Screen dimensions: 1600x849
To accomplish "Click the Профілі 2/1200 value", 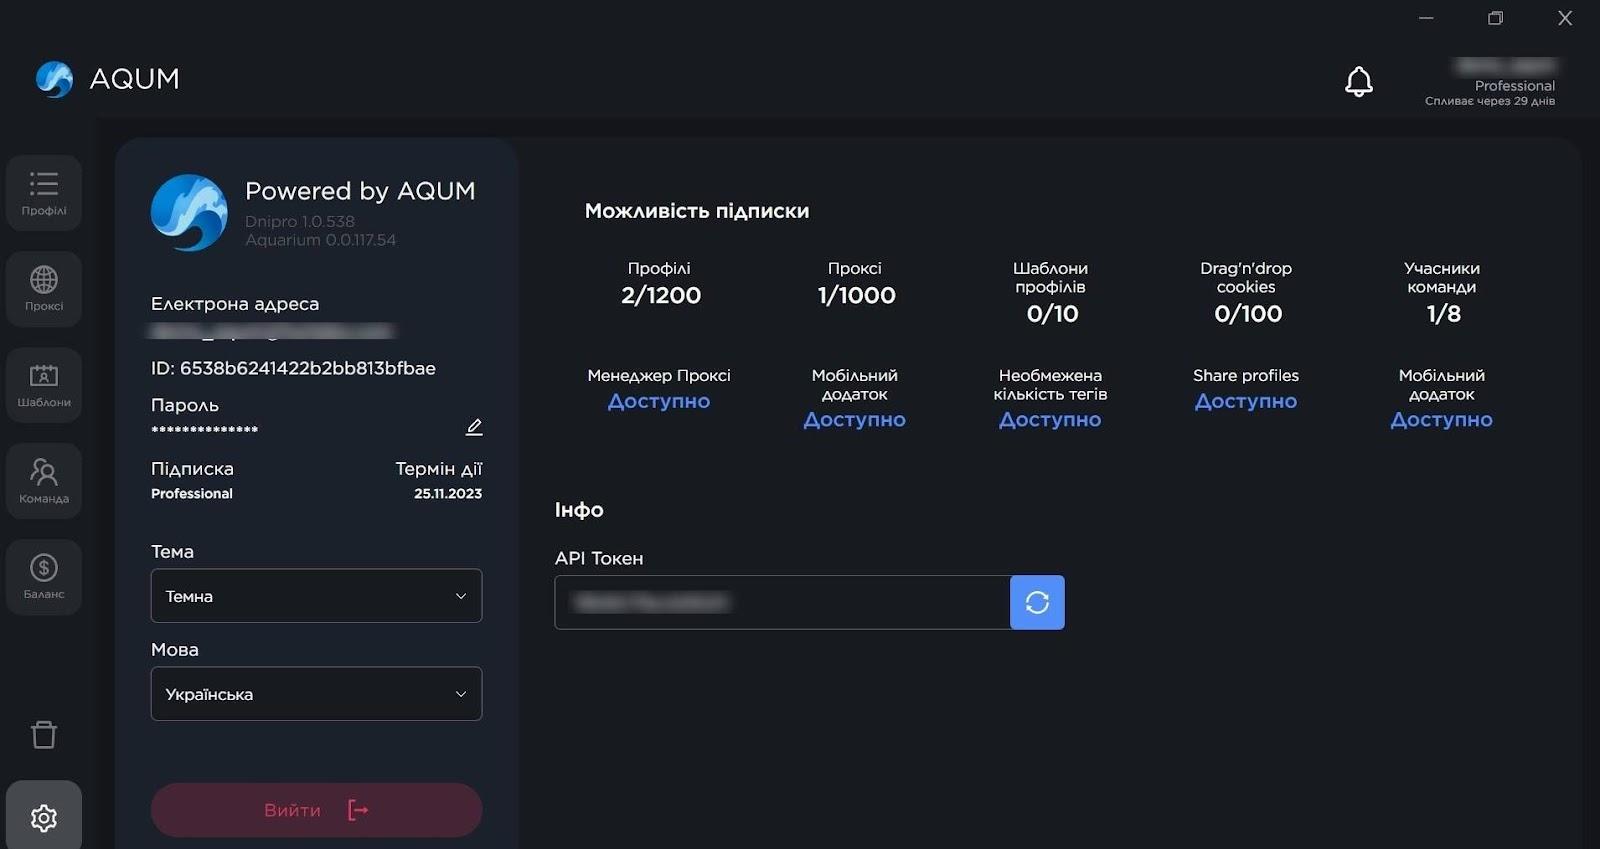I will click(660, 295).
